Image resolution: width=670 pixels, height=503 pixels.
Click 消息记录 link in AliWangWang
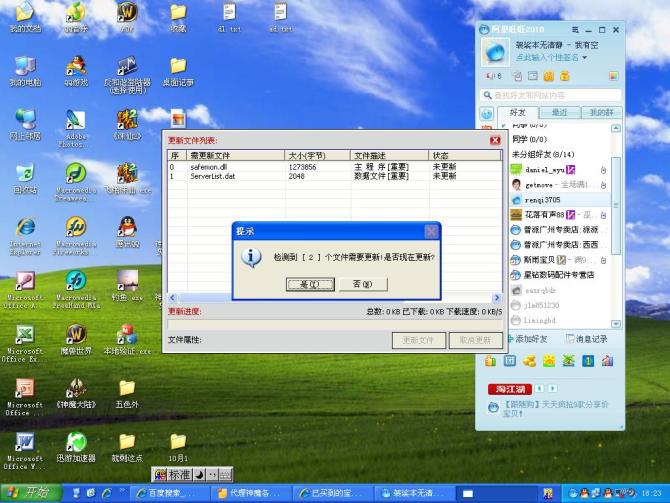point(587,339)
